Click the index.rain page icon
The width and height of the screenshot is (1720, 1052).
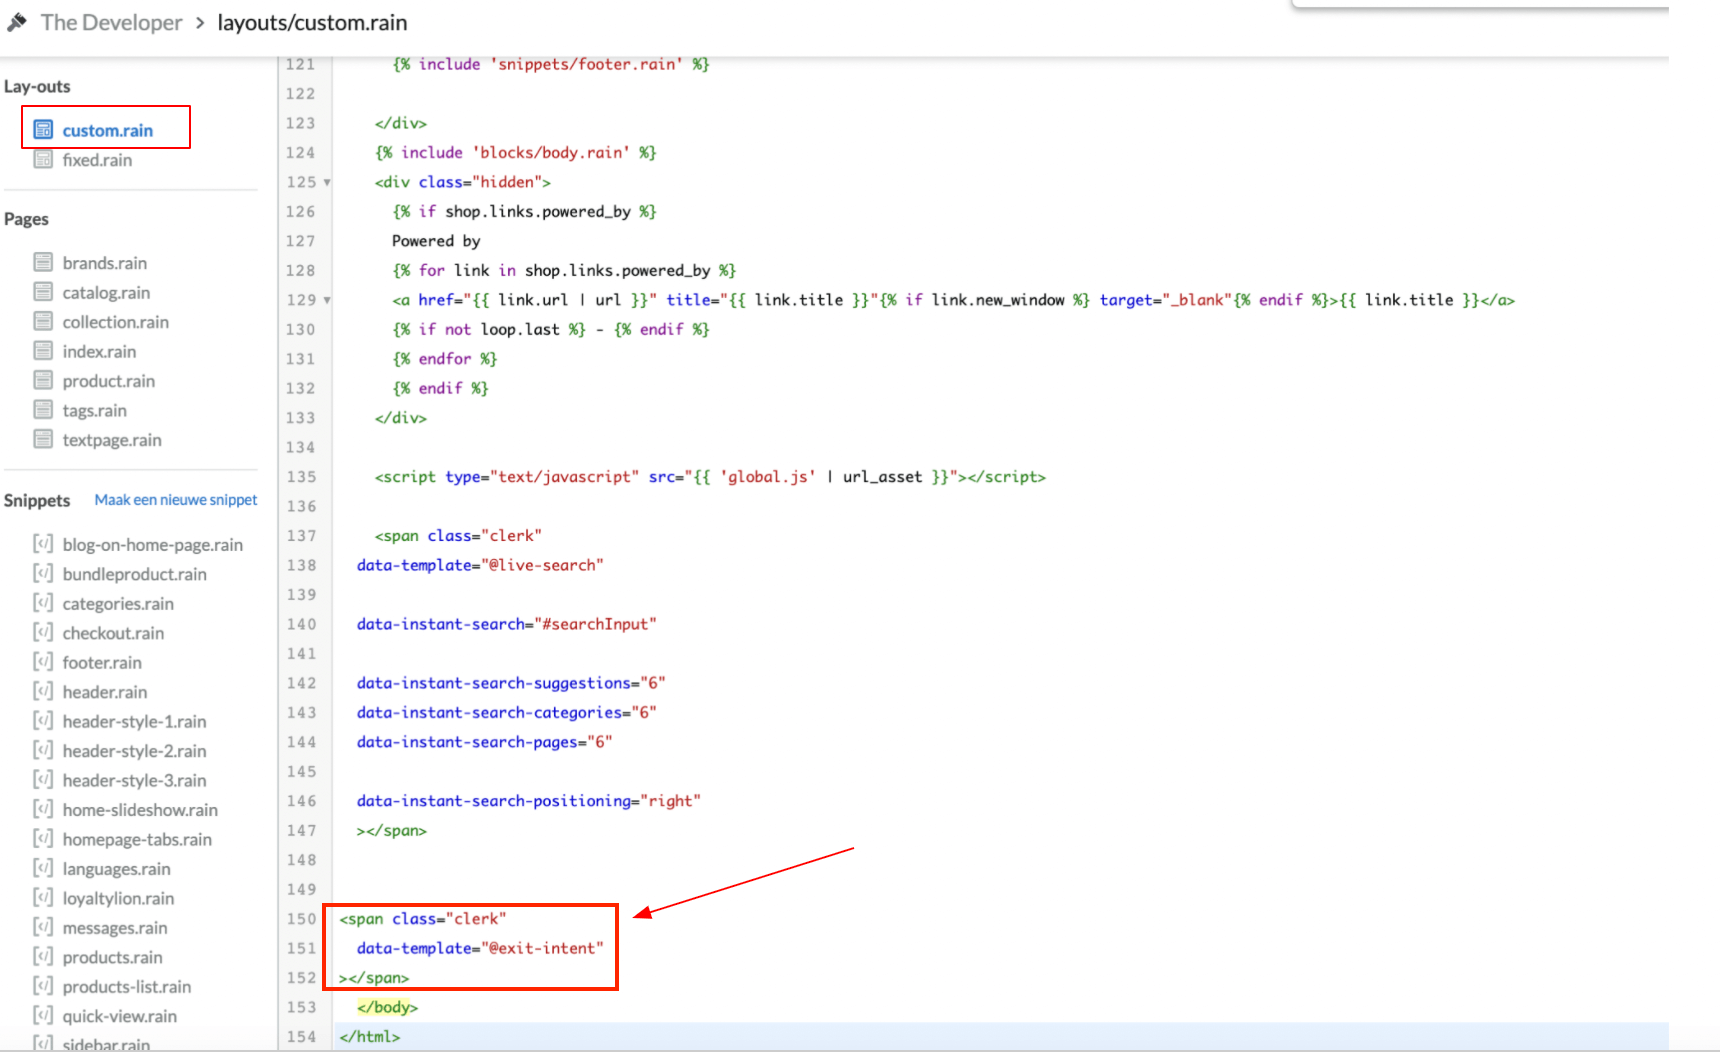(43, 351)
